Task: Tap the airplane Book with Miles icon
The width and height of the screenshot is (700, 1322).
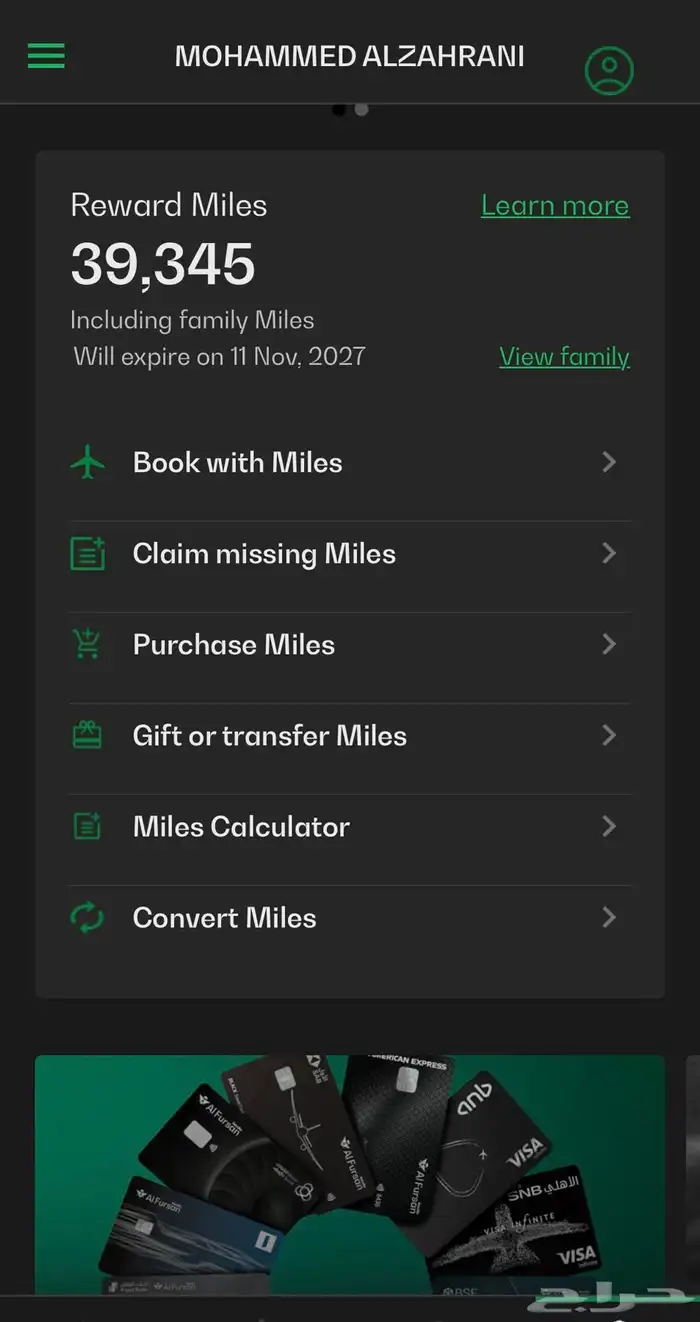Action: (x=88, y=463)
